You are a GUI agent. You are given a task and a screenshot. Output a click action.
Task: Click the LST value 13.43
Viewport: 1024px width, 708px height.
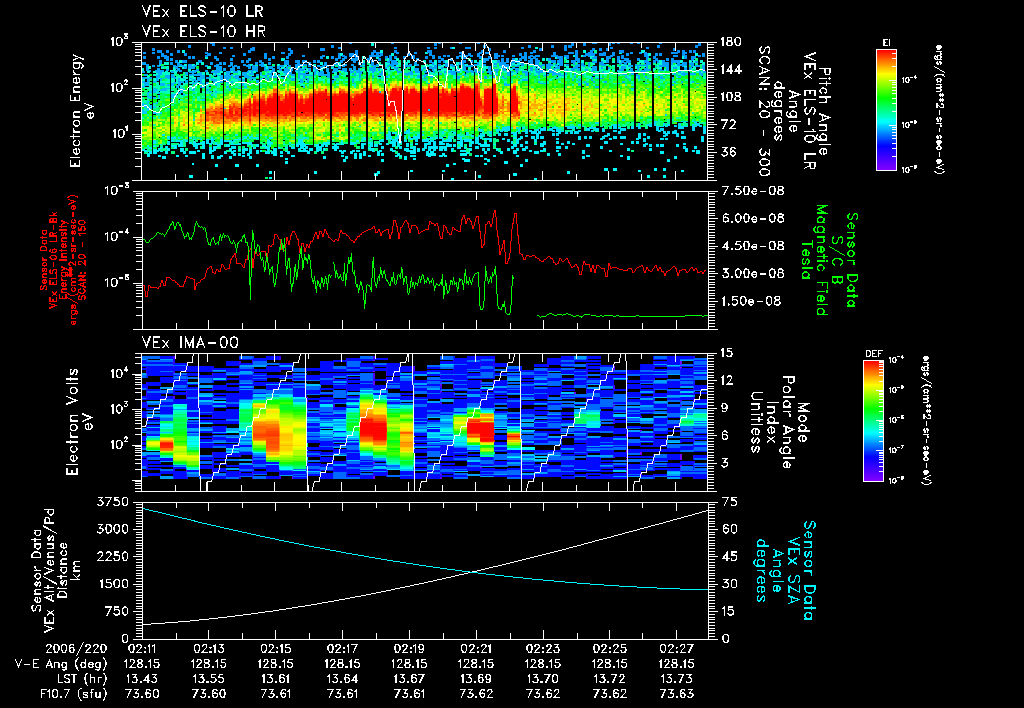[x=142, y=679]
